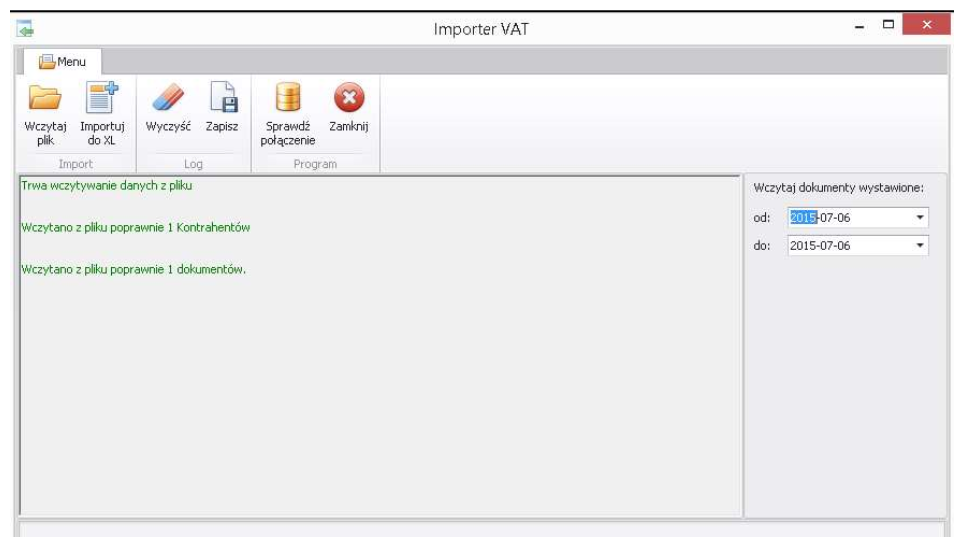Click the Log group label
Screen dimensions: 959x542
point(193,164)
